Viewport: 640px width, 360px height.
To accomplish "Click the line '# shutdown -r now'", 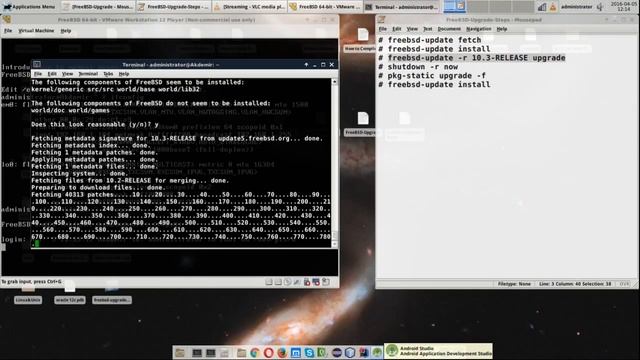I will click(x=418, y=67).
